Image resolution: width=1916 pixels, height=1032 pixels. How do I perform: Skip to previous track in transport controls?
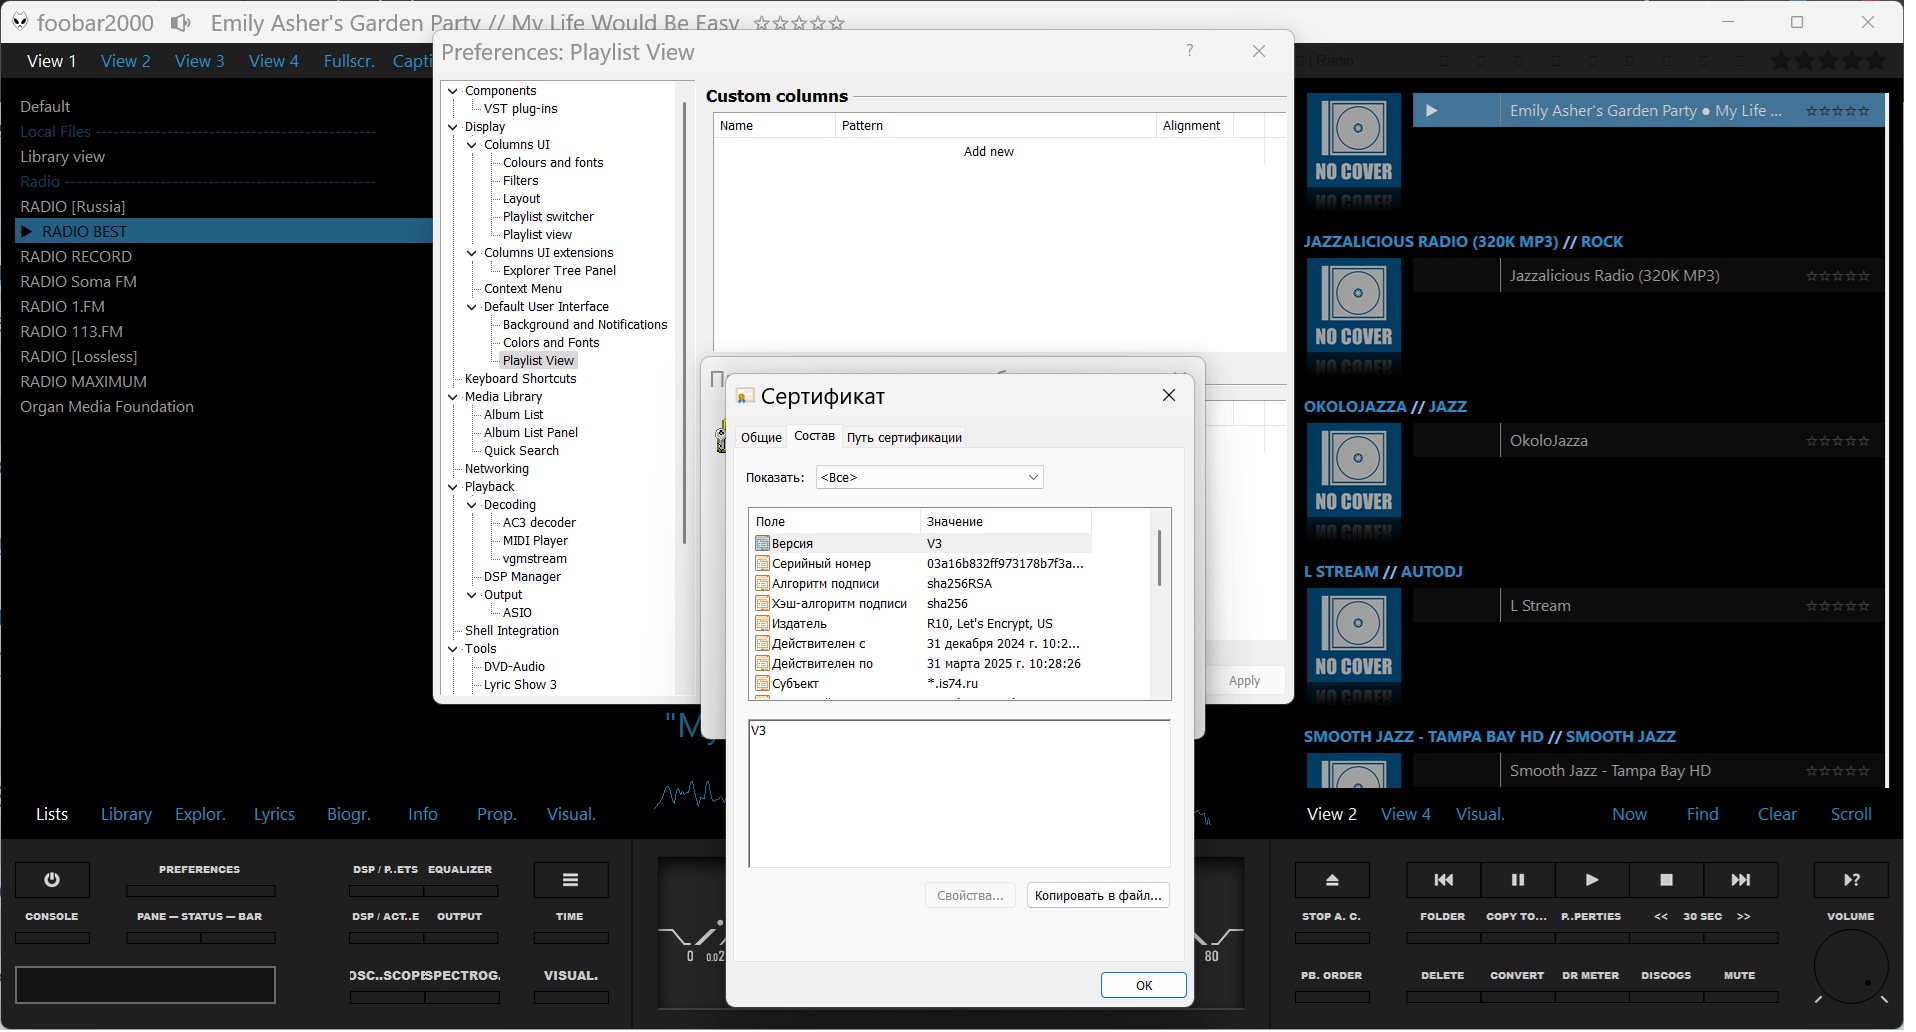pyautogui.click(x=1443, y=881)
